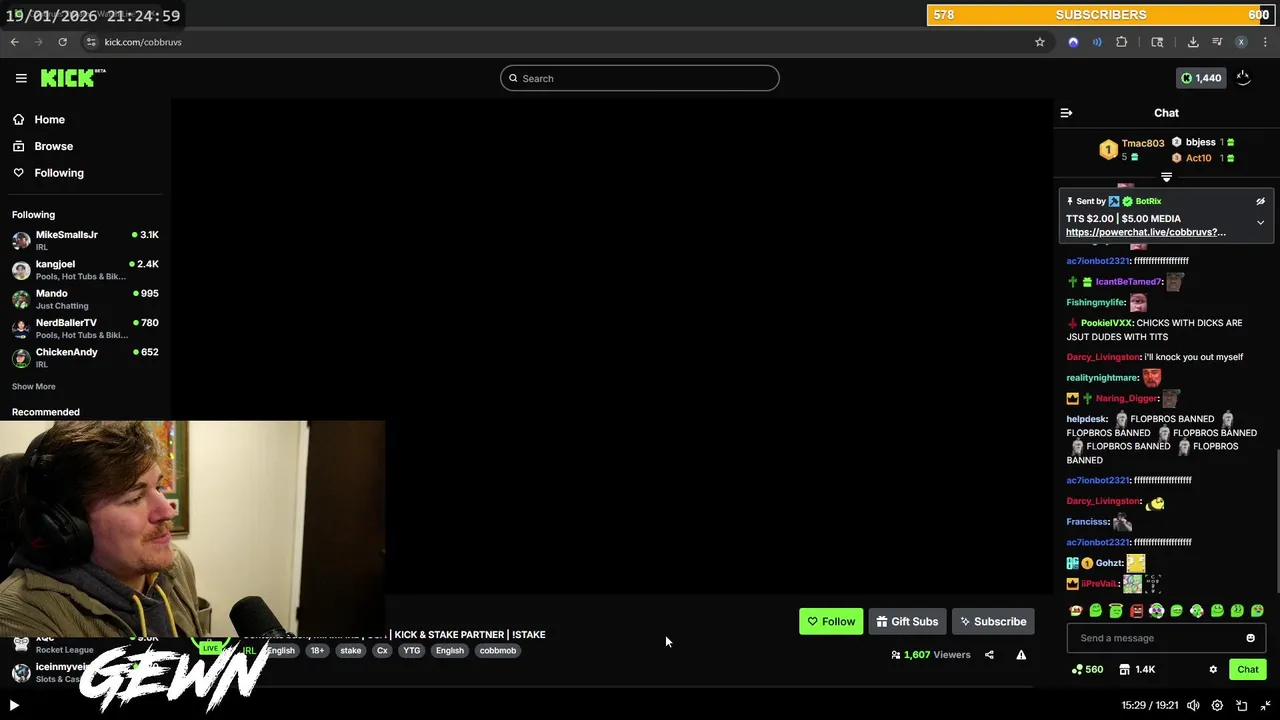Go back with the browser back arrow

[x=14, y=42]
